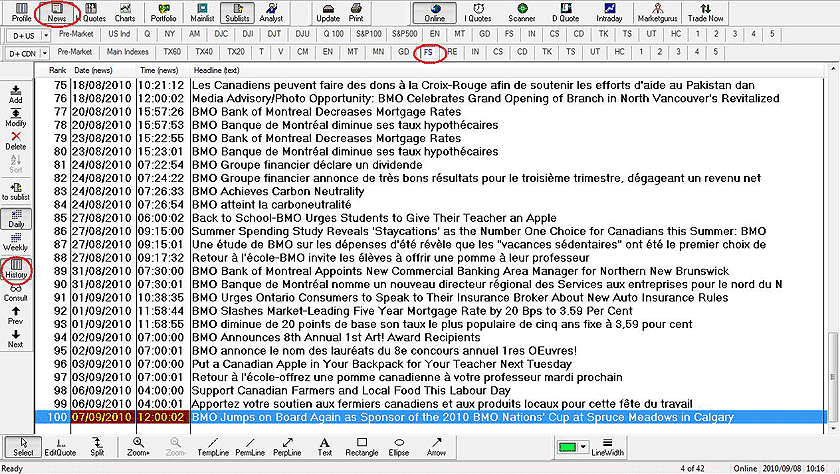Select the PermLine drawing tool
The image size is (840, 474).
[x=250, y=447]
